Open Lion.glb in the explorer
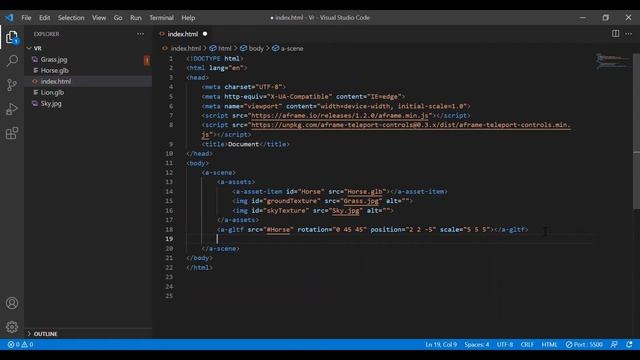The width and height of the screenshot is (640, 360). [x=52, y=93]
